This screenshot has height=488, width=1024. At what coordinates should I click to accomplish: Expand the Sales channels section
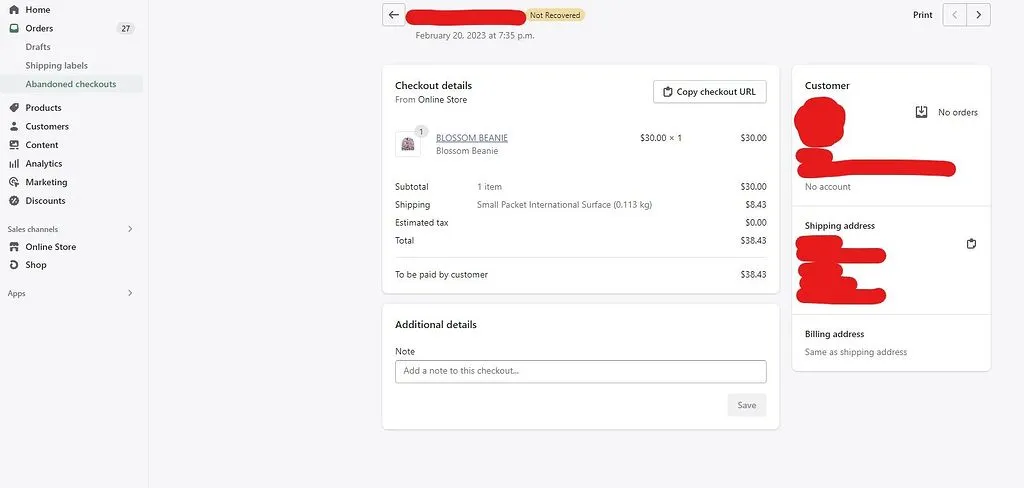pos(130,229)
